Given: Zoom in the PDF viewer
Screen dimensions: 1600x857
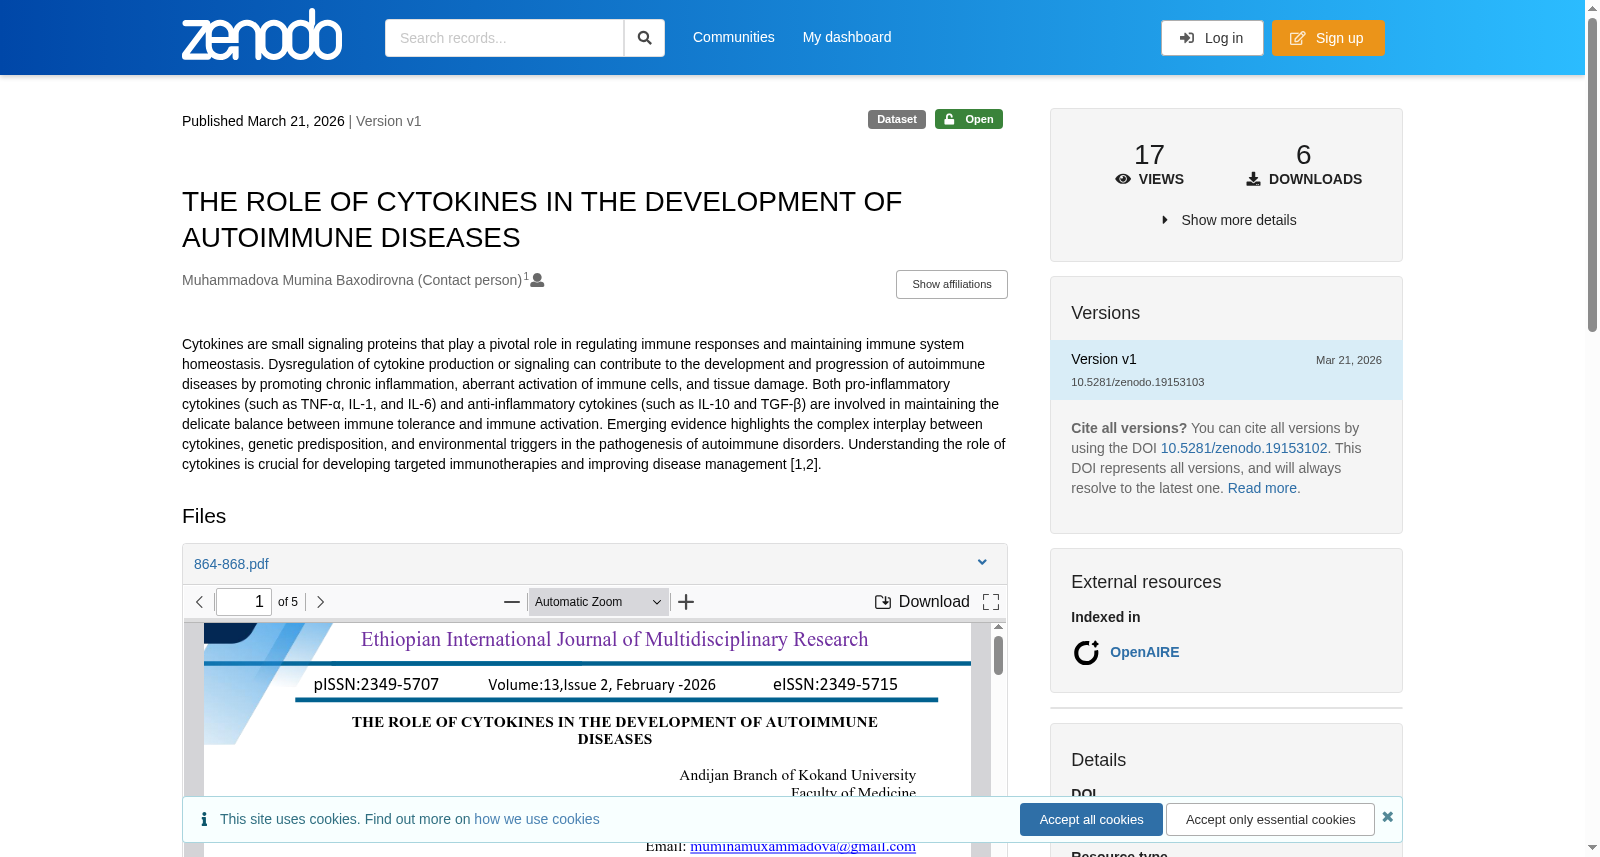Looking at the screenshot, I should [686, 602].
